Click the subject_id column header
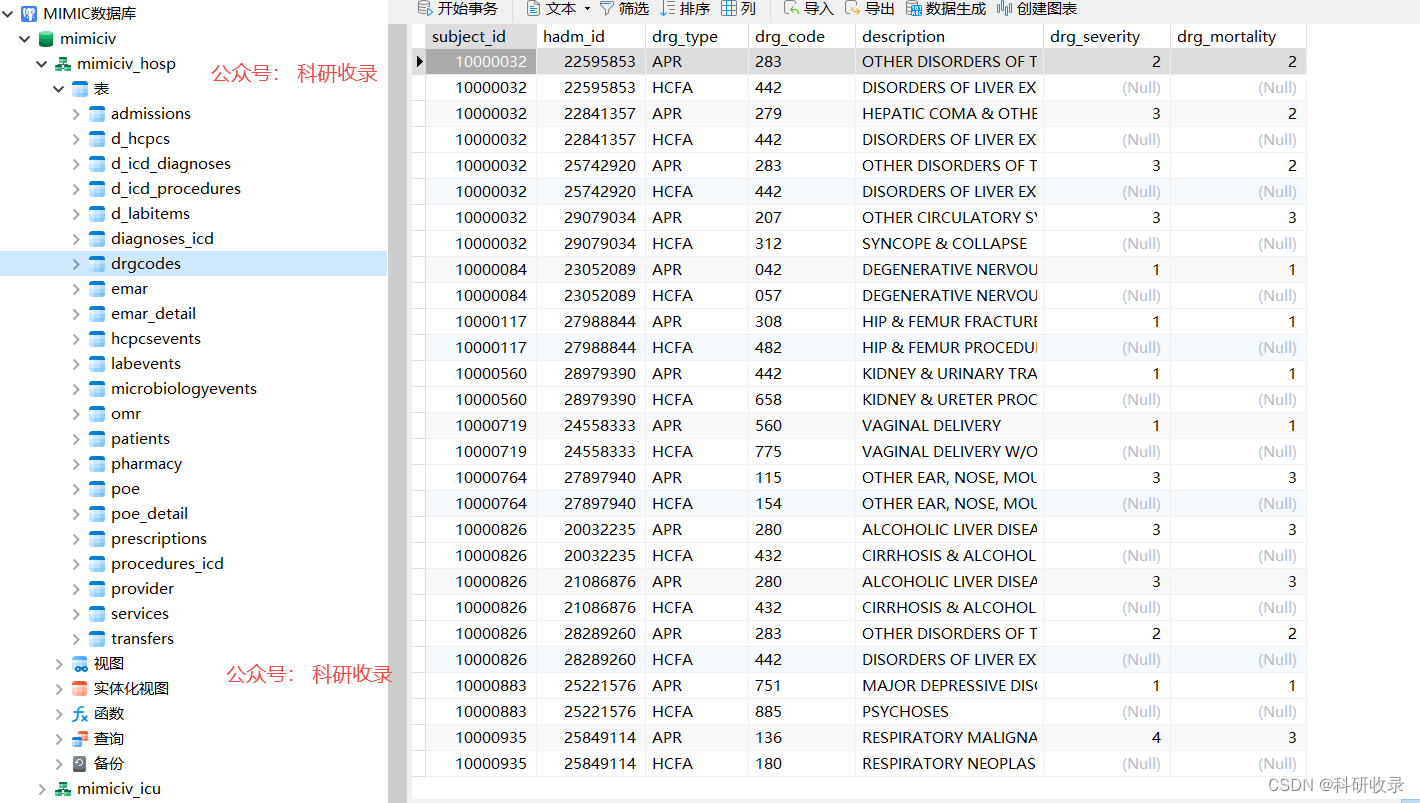This screenshot has height=803, width=1420. pos(481,36)
